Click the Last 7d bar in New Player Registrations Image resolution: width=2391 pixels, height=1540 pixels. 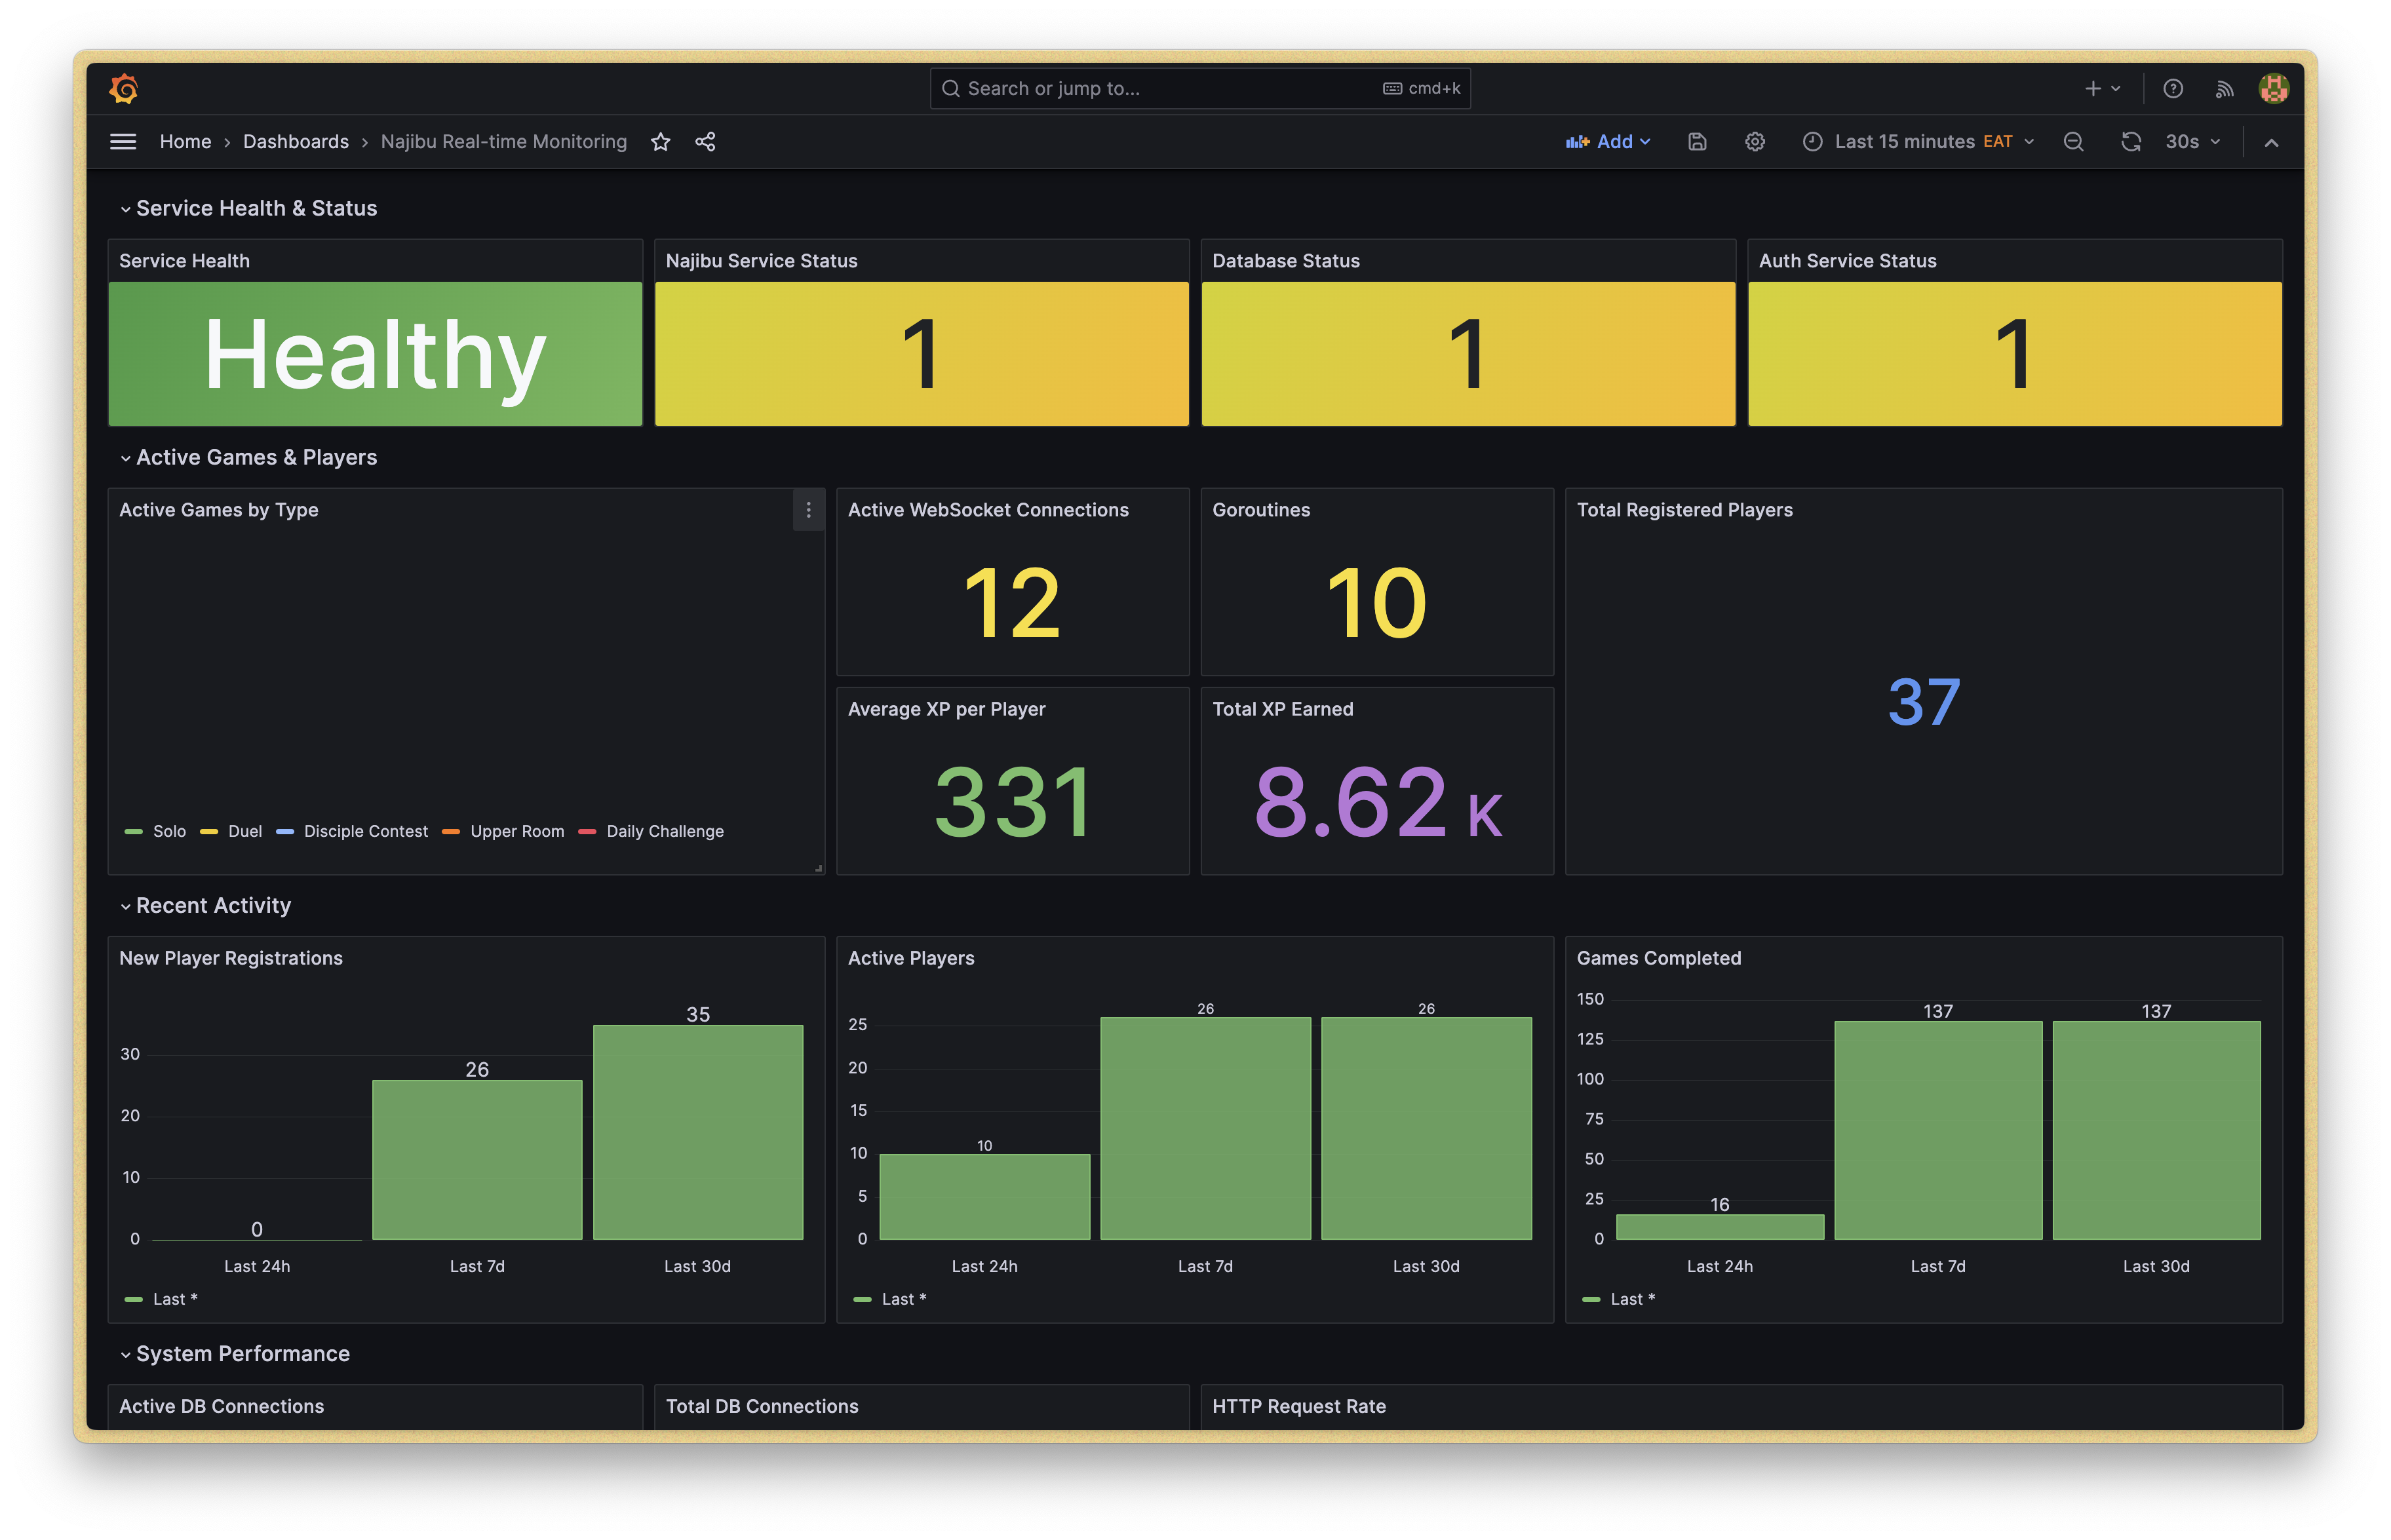click(477, 1160)
